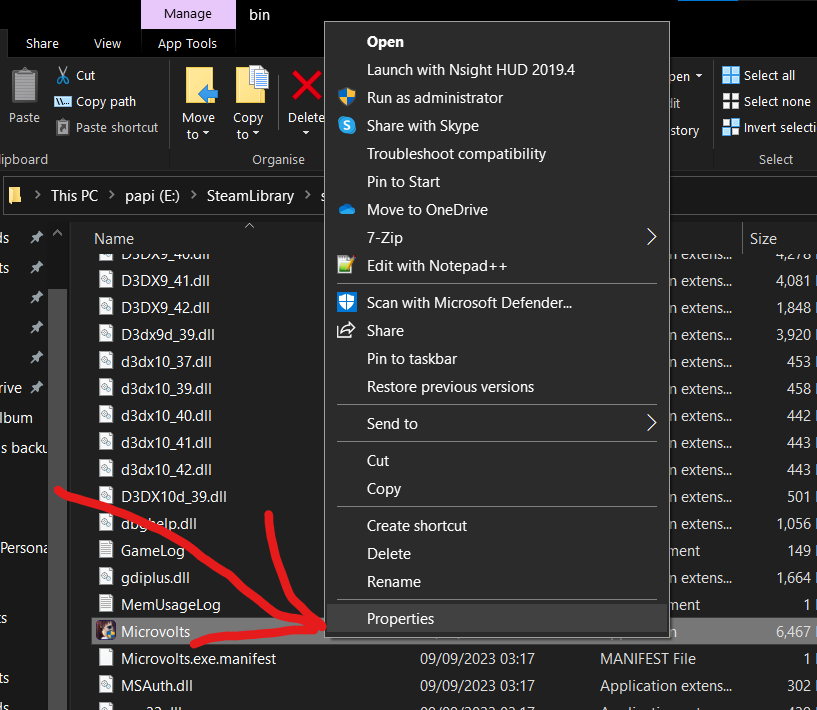
Task: Expand the Send to submenu arrow
Action: click(651, 423)
